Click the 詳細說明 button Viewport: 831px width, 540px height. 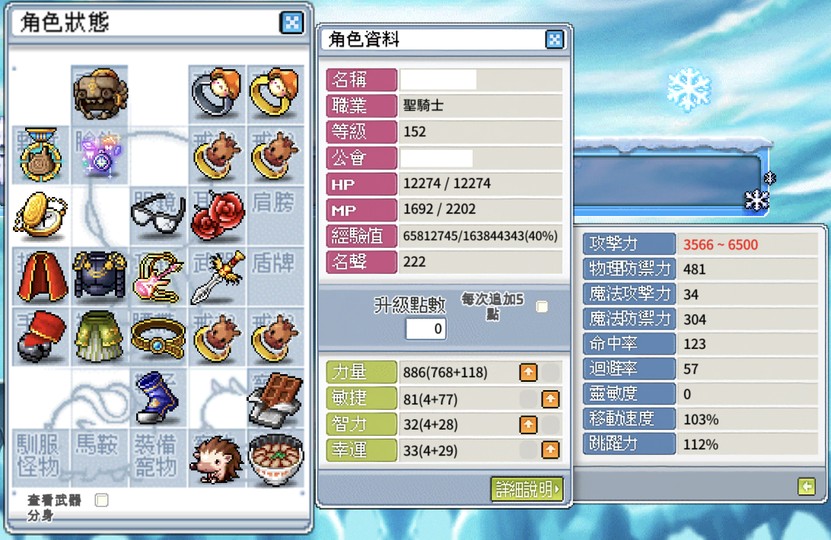pos(526,489)
